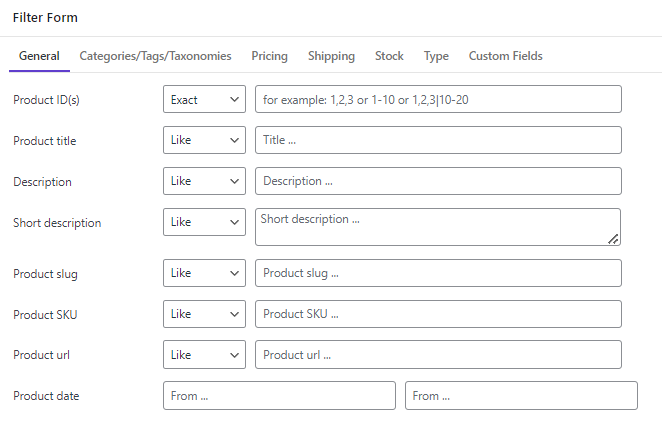The height and width of the screenshot is (448, 662).
Task: Expand the Short description Like dropdown
Action: pos(204,222)
